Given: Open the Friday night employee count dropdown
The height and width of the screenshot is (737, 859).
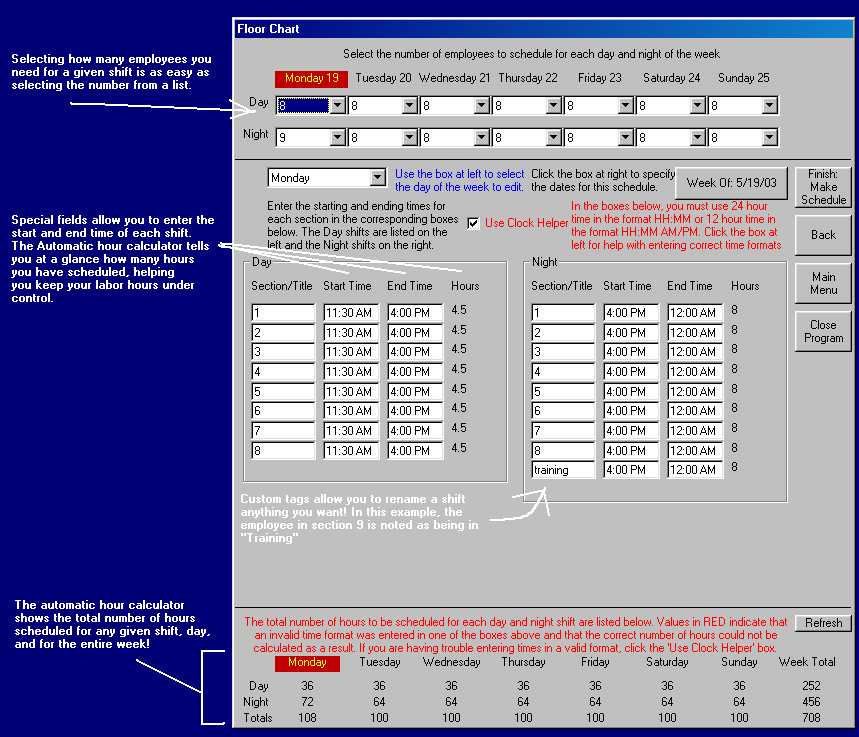Looking at the screenshot, I should click(x=626, y=138).
